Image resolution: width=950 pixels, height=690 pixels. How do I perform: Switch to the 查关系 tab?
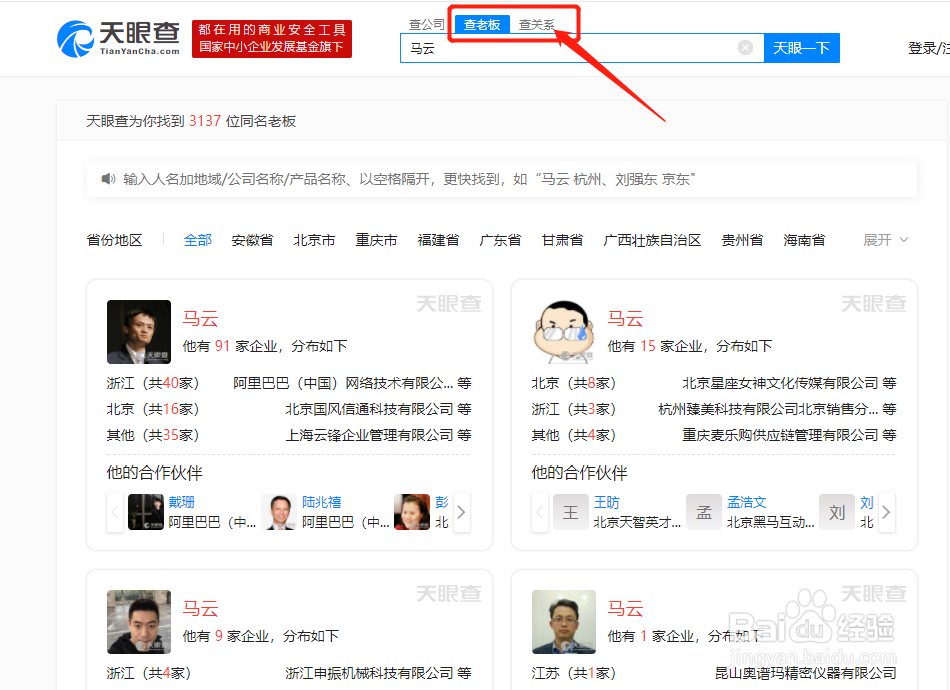point(539,24)
